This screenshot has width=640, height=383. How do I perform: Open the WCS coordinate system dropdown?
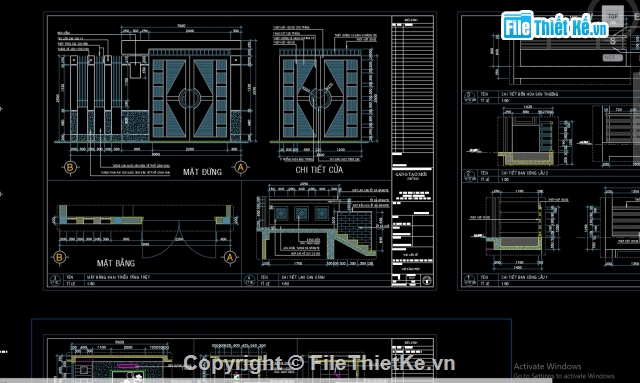(x=613, y=58)
